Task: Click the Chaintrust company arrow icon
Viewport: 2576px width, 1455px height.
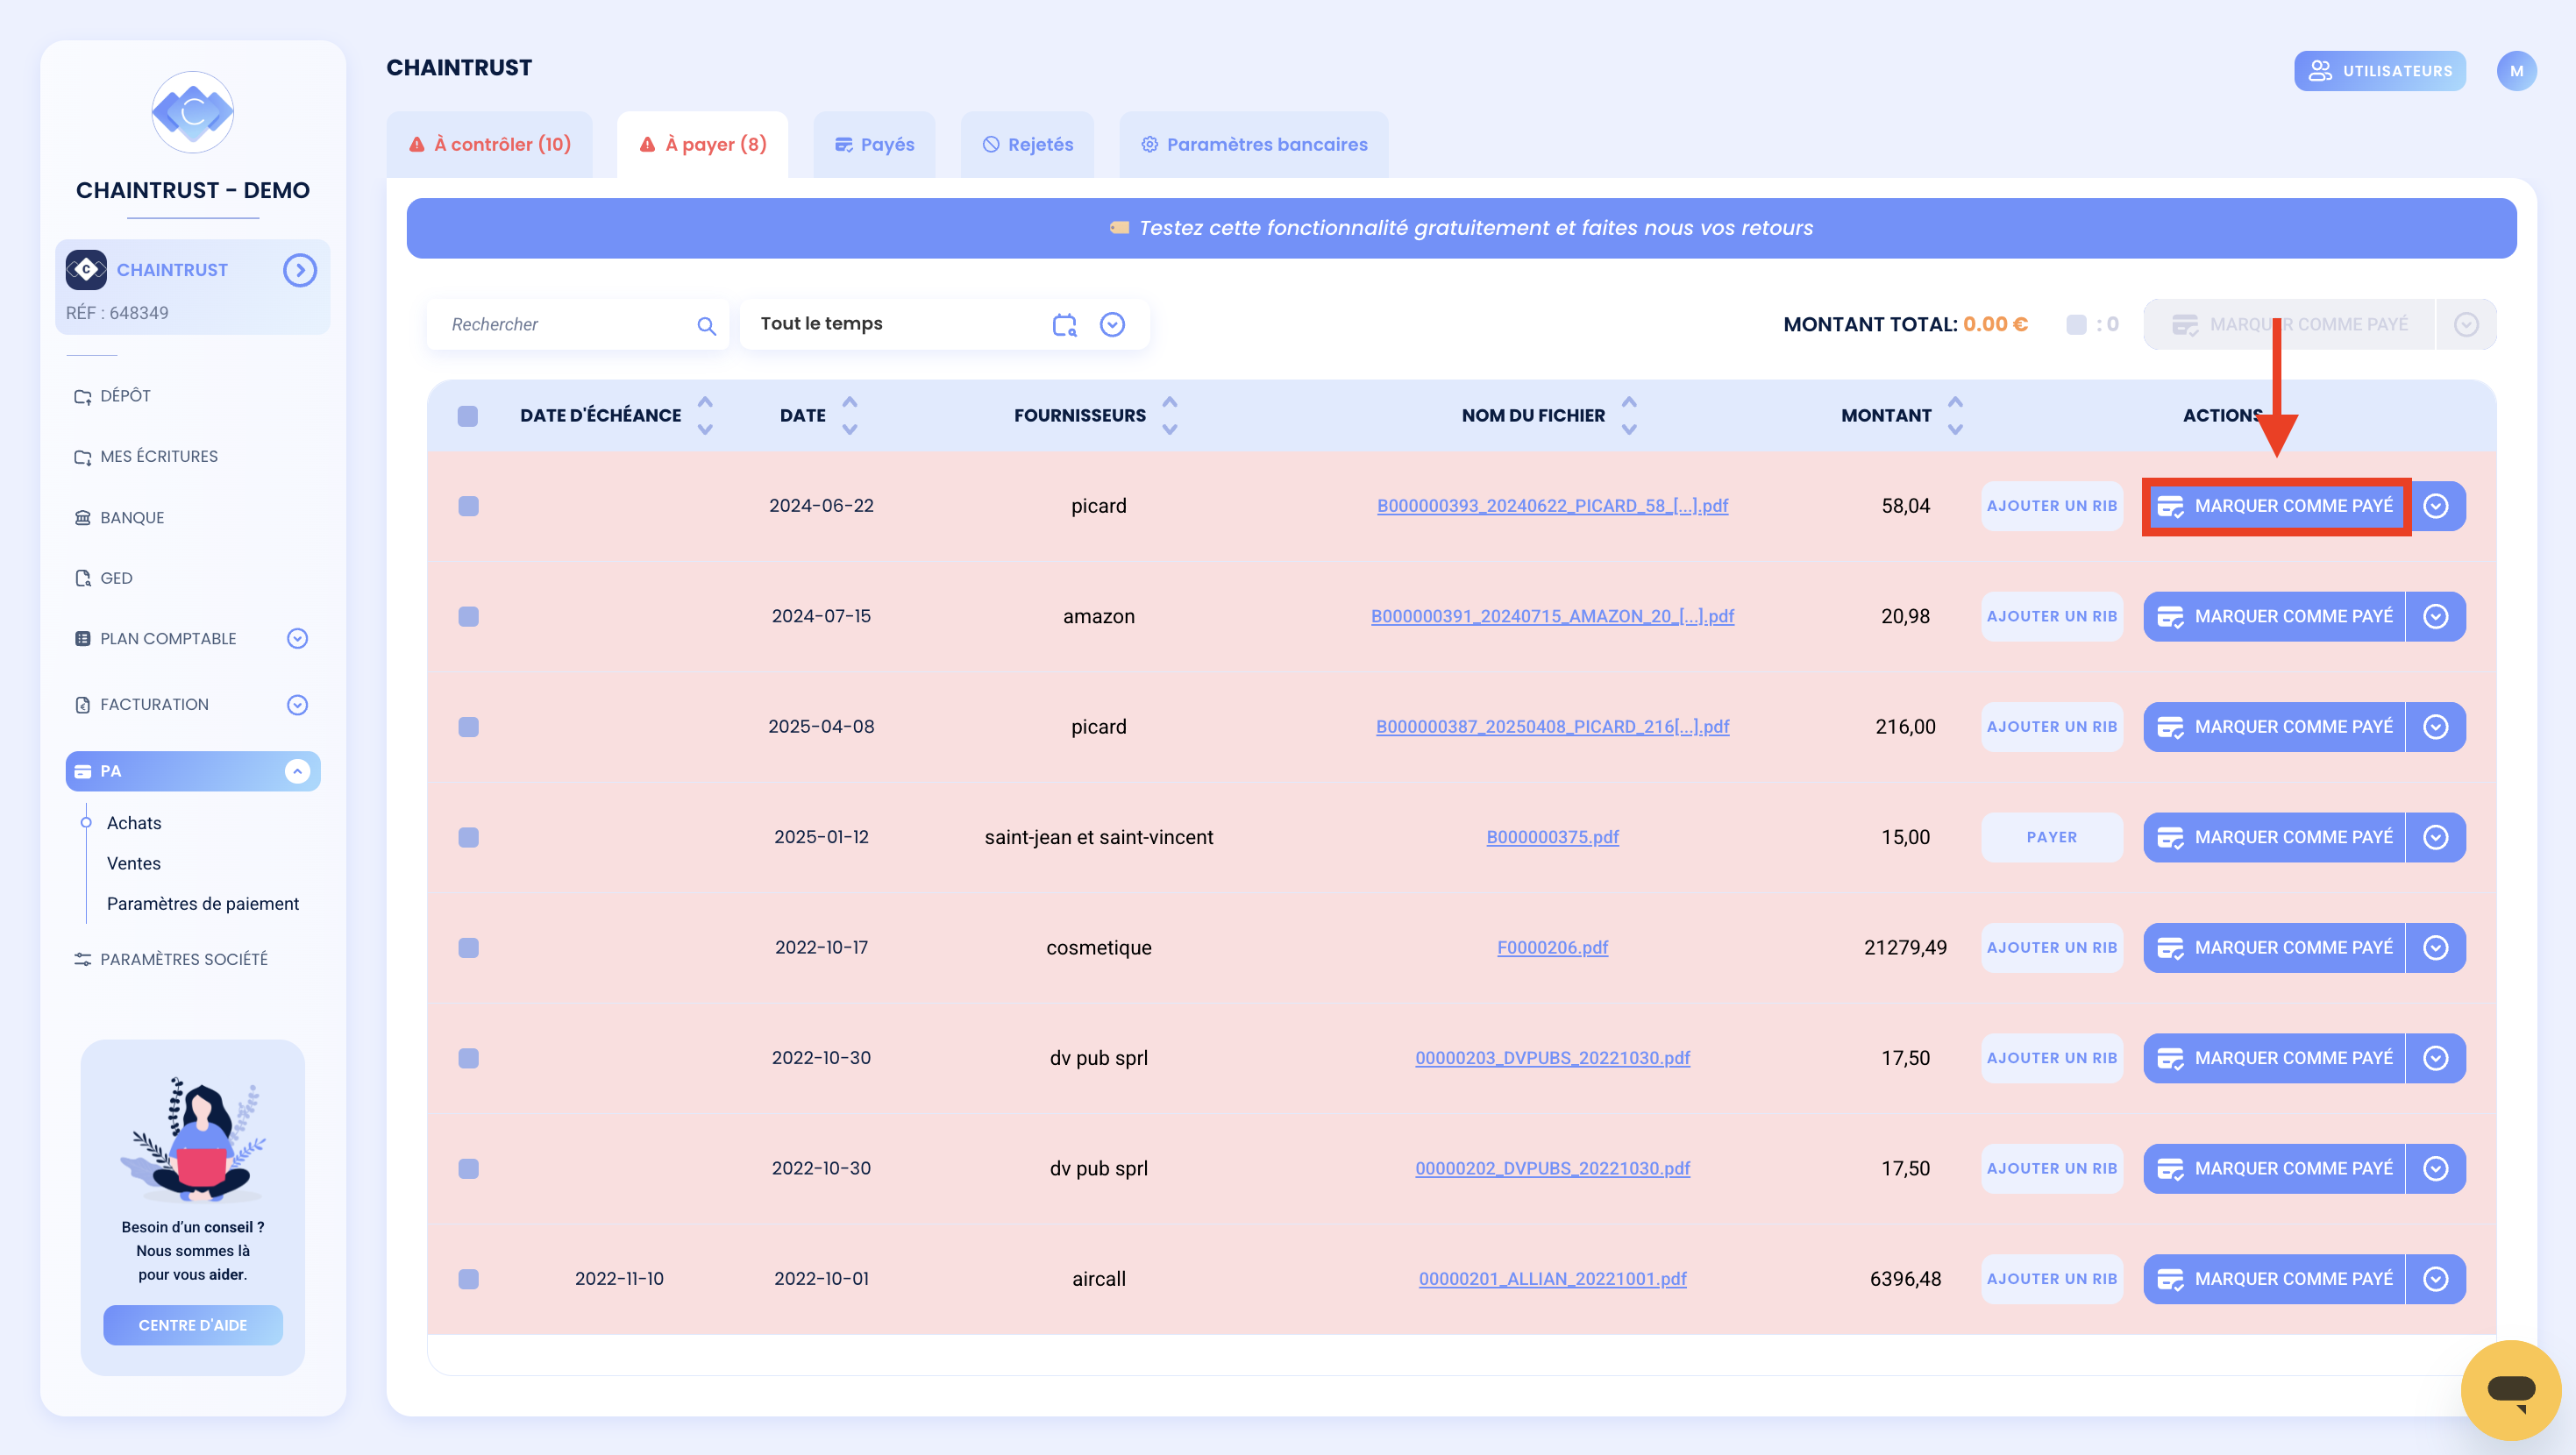Action: pos(299,270)
